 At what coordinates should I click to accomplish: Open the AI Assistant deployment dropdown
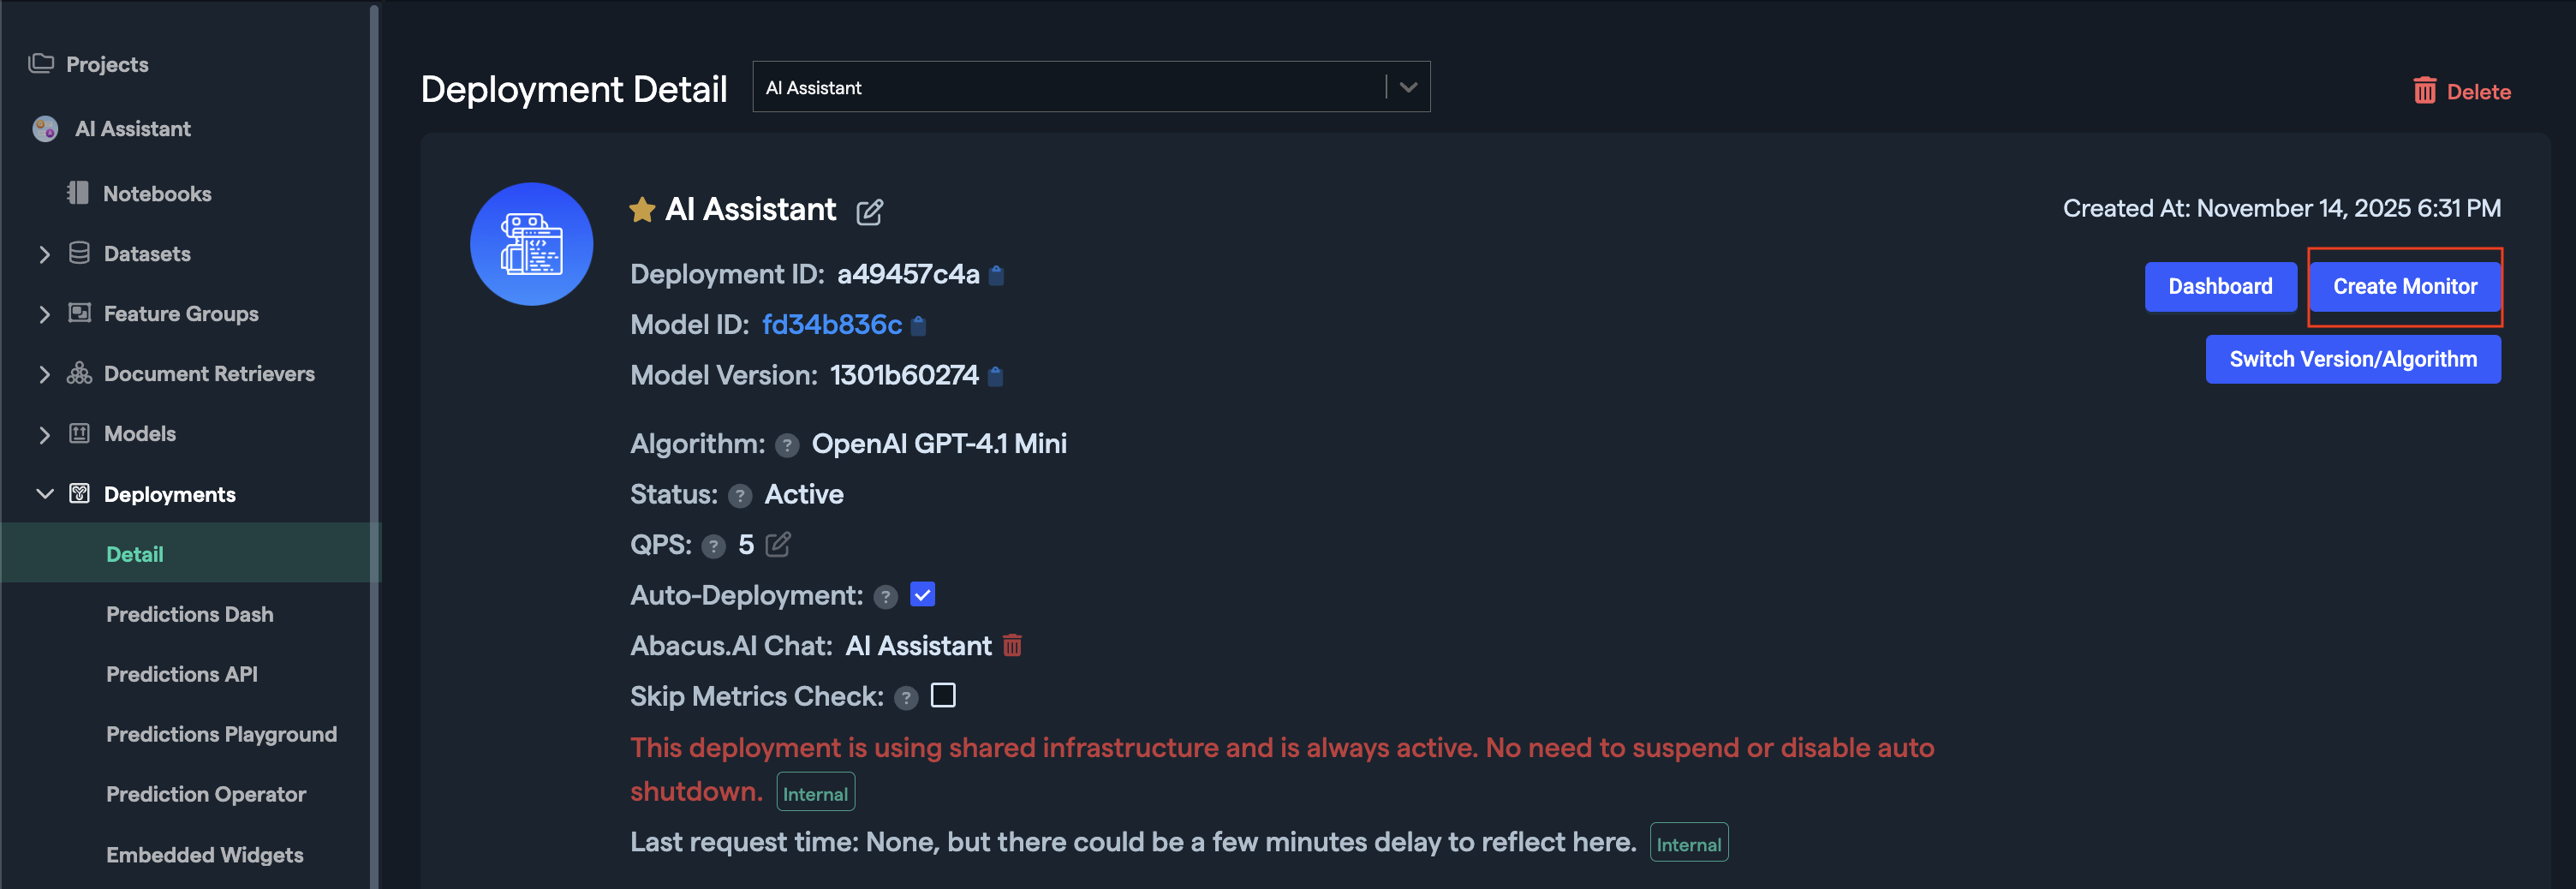pos(1408,88)
